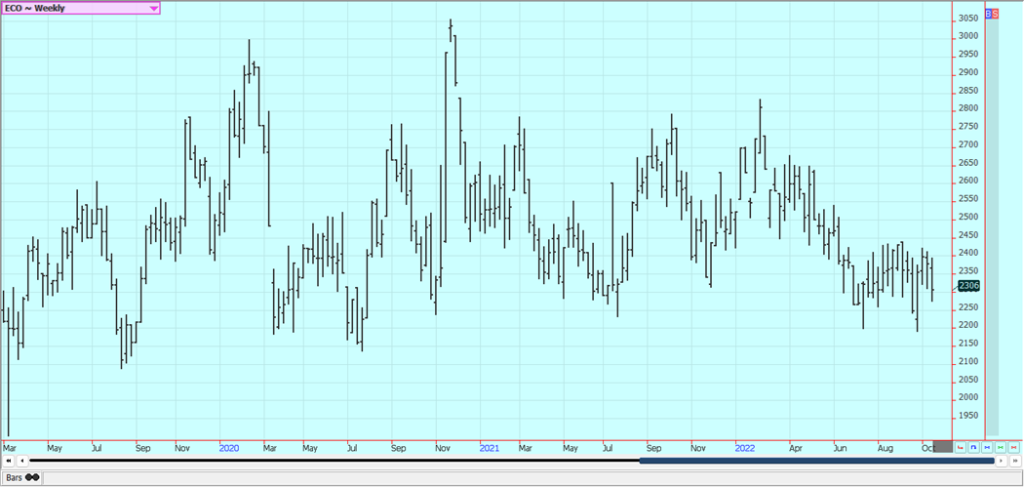Step the chart forward one bar

tap(1001, 461)
